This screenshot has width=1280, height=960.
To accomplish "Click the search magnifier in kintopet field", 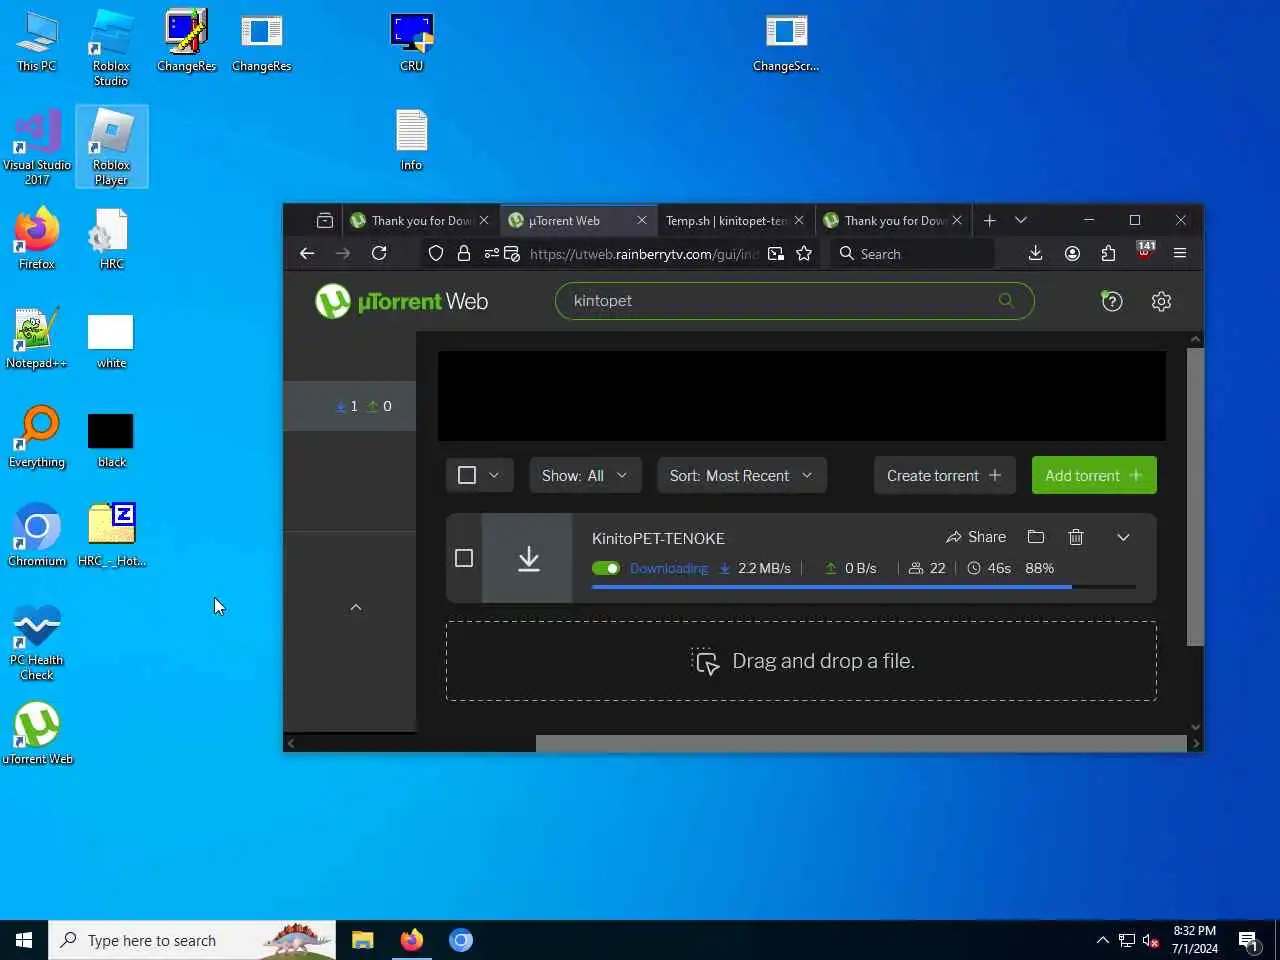I will [x=1006, y=300].
